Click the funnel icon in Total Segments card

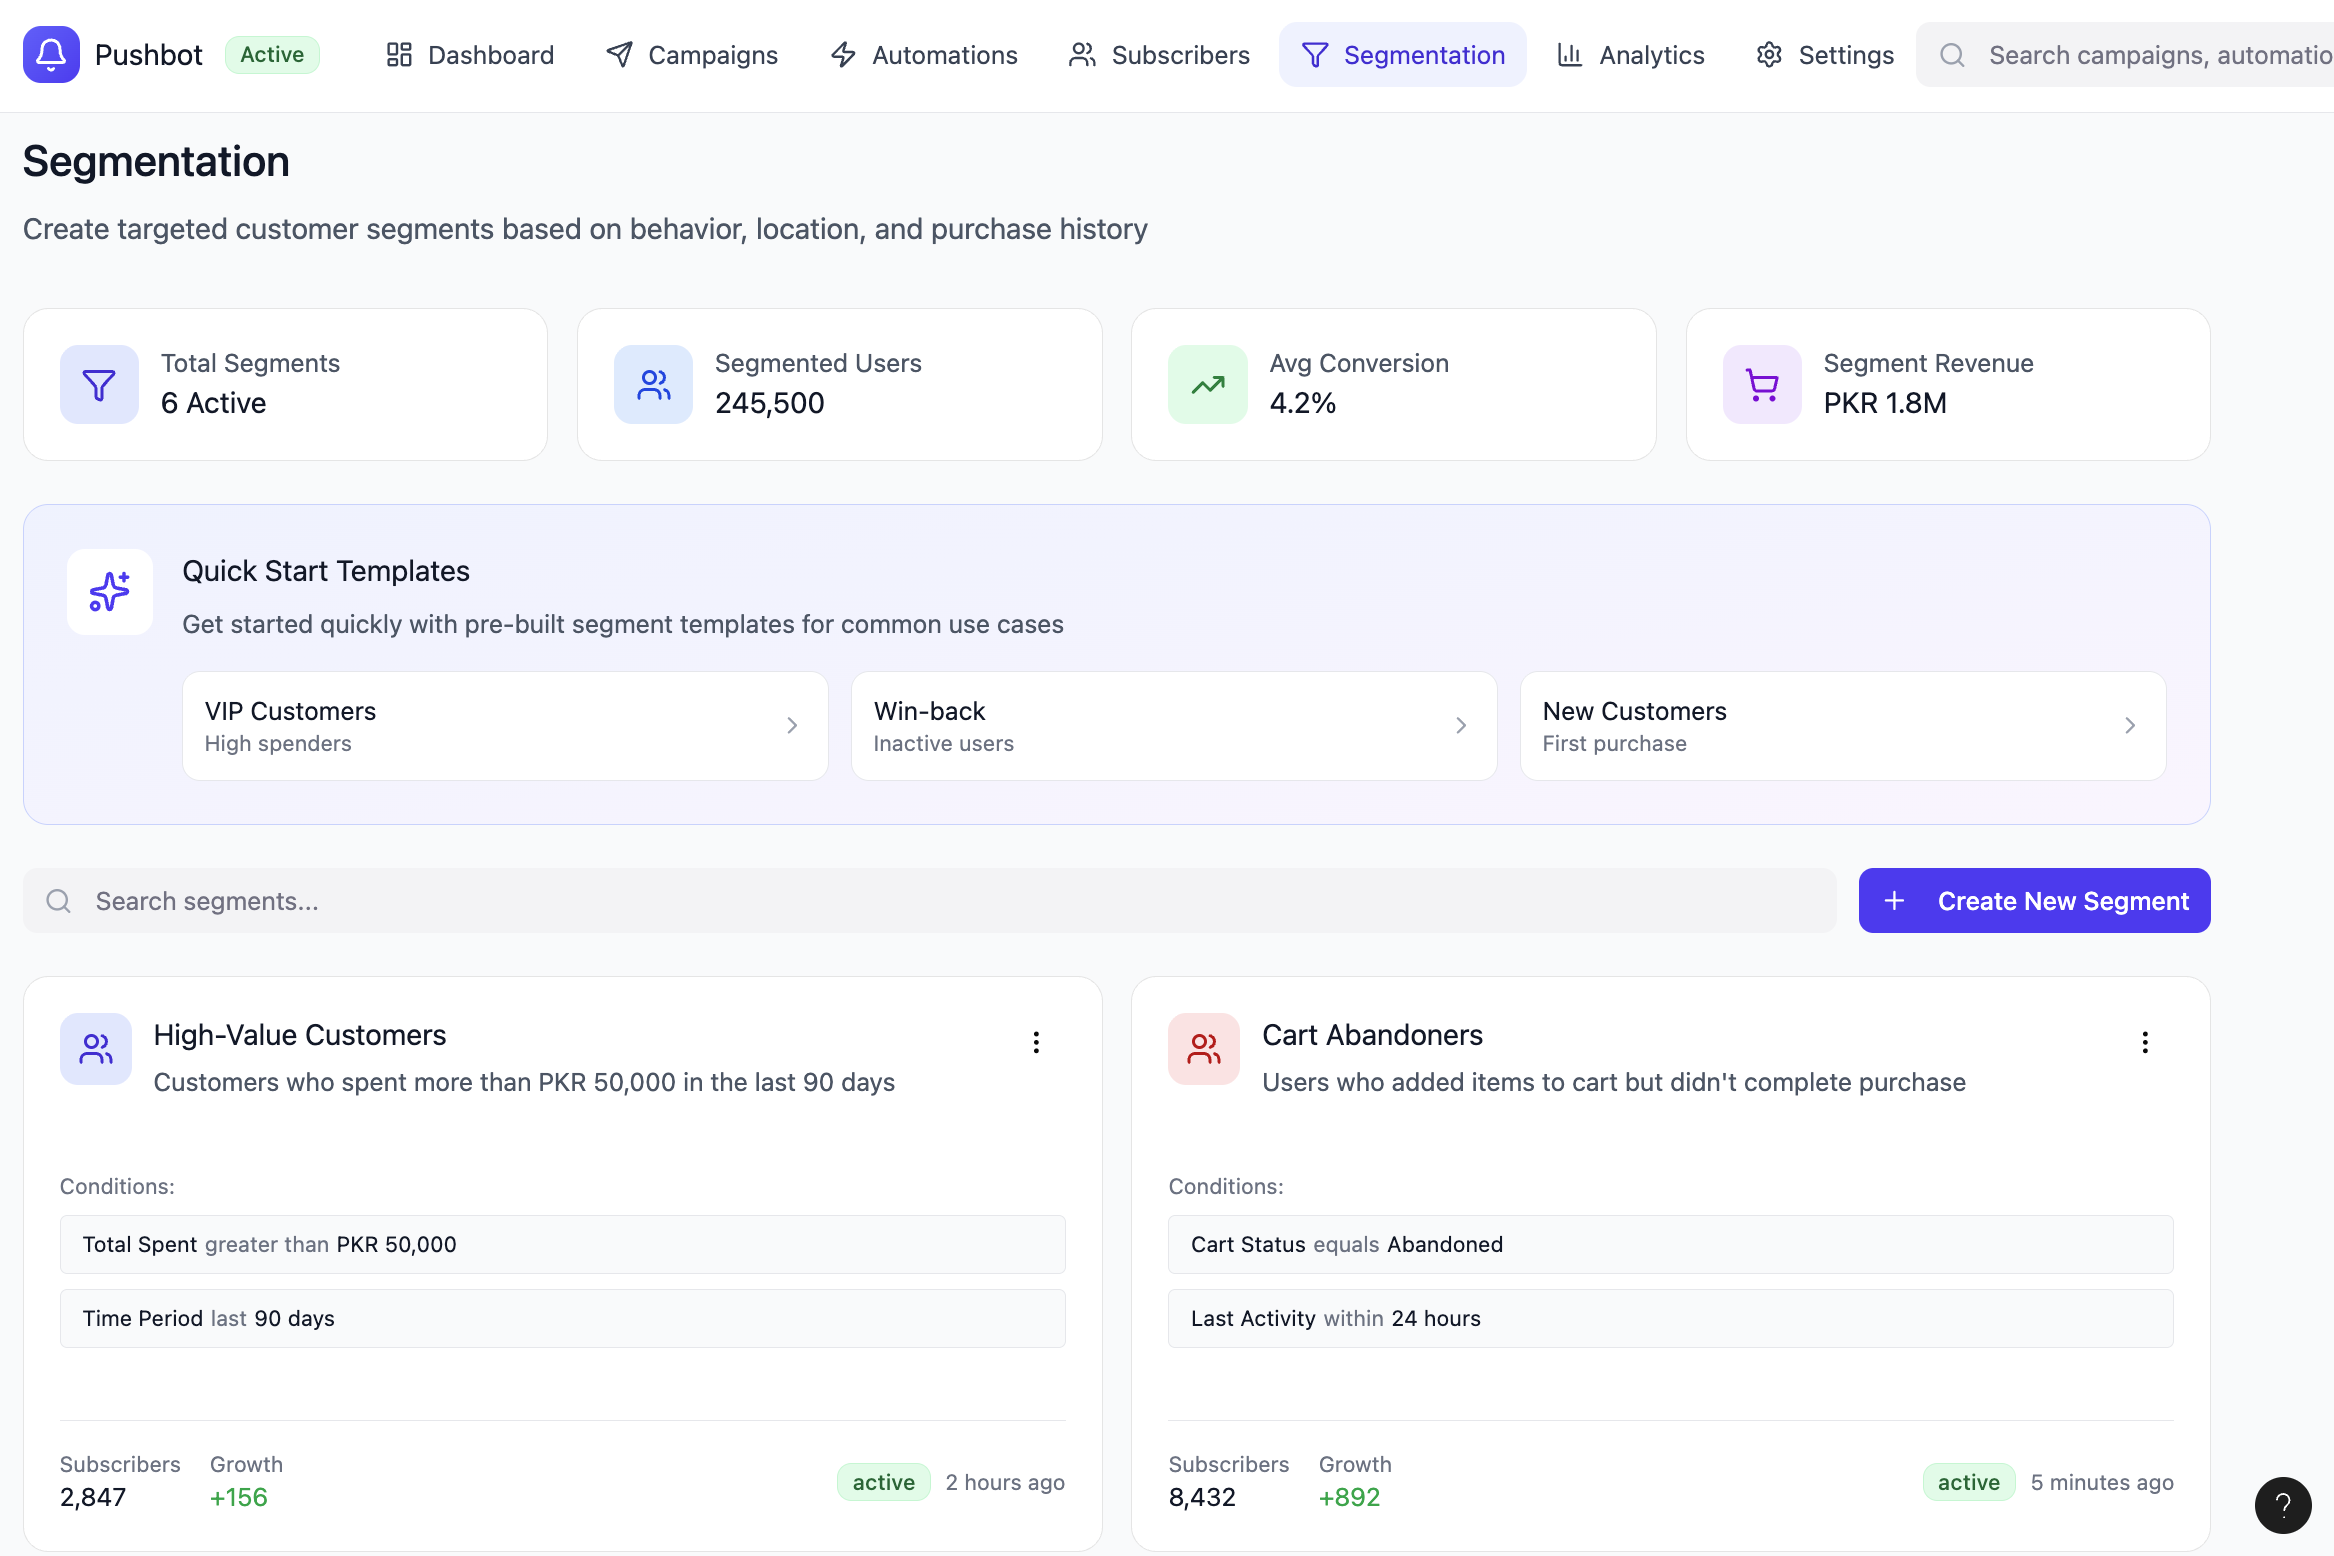pos(99,385)
